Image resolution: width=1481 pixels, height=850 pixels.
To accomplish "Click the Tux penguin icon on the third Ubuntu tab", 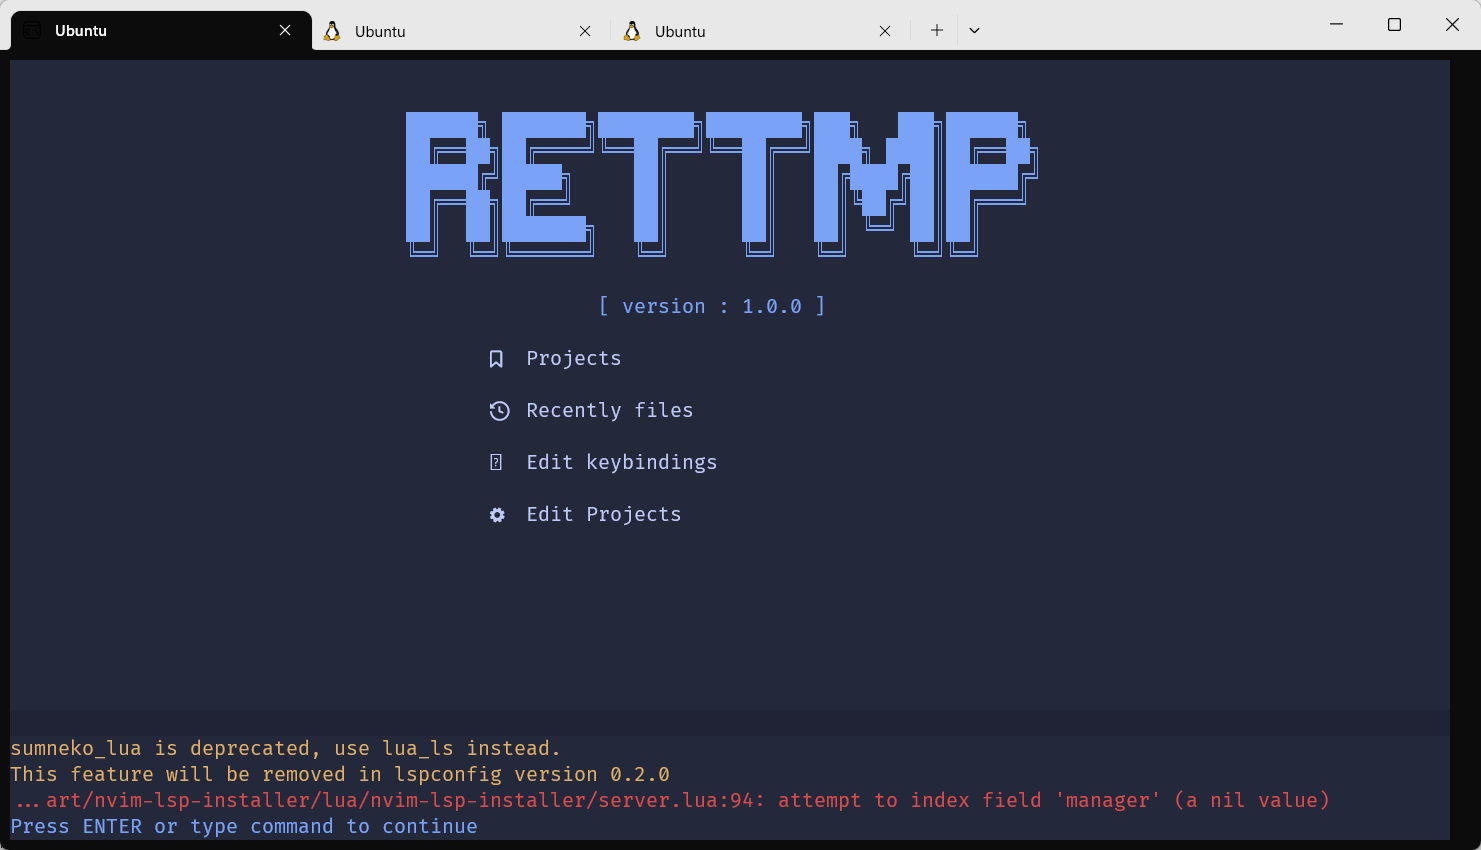I will coord(631,30).
